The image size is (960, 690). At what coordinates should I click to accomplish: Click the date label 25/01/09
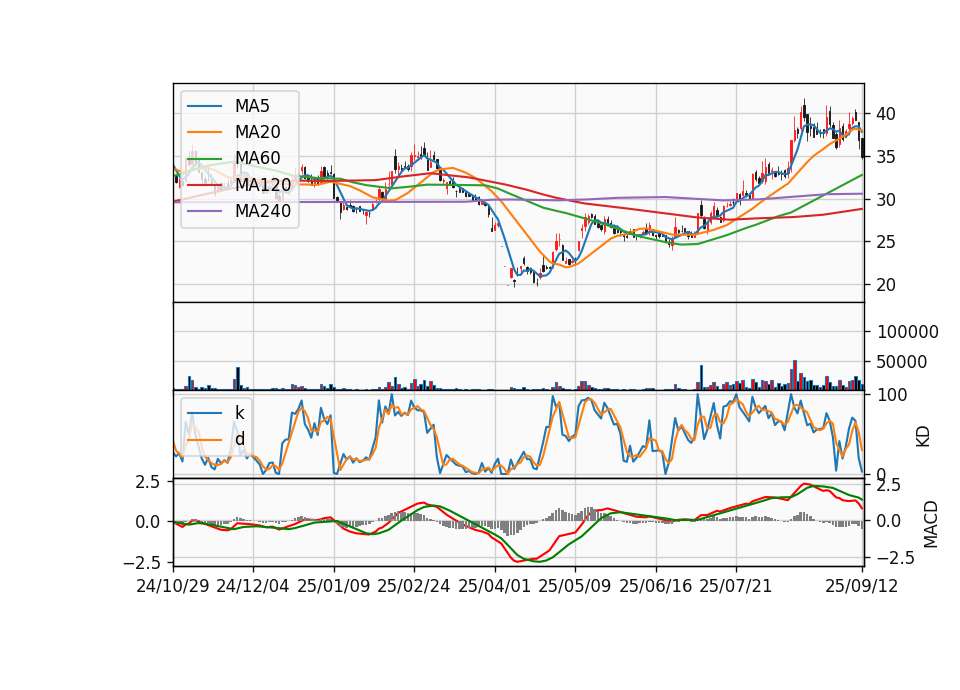[334, 586]
